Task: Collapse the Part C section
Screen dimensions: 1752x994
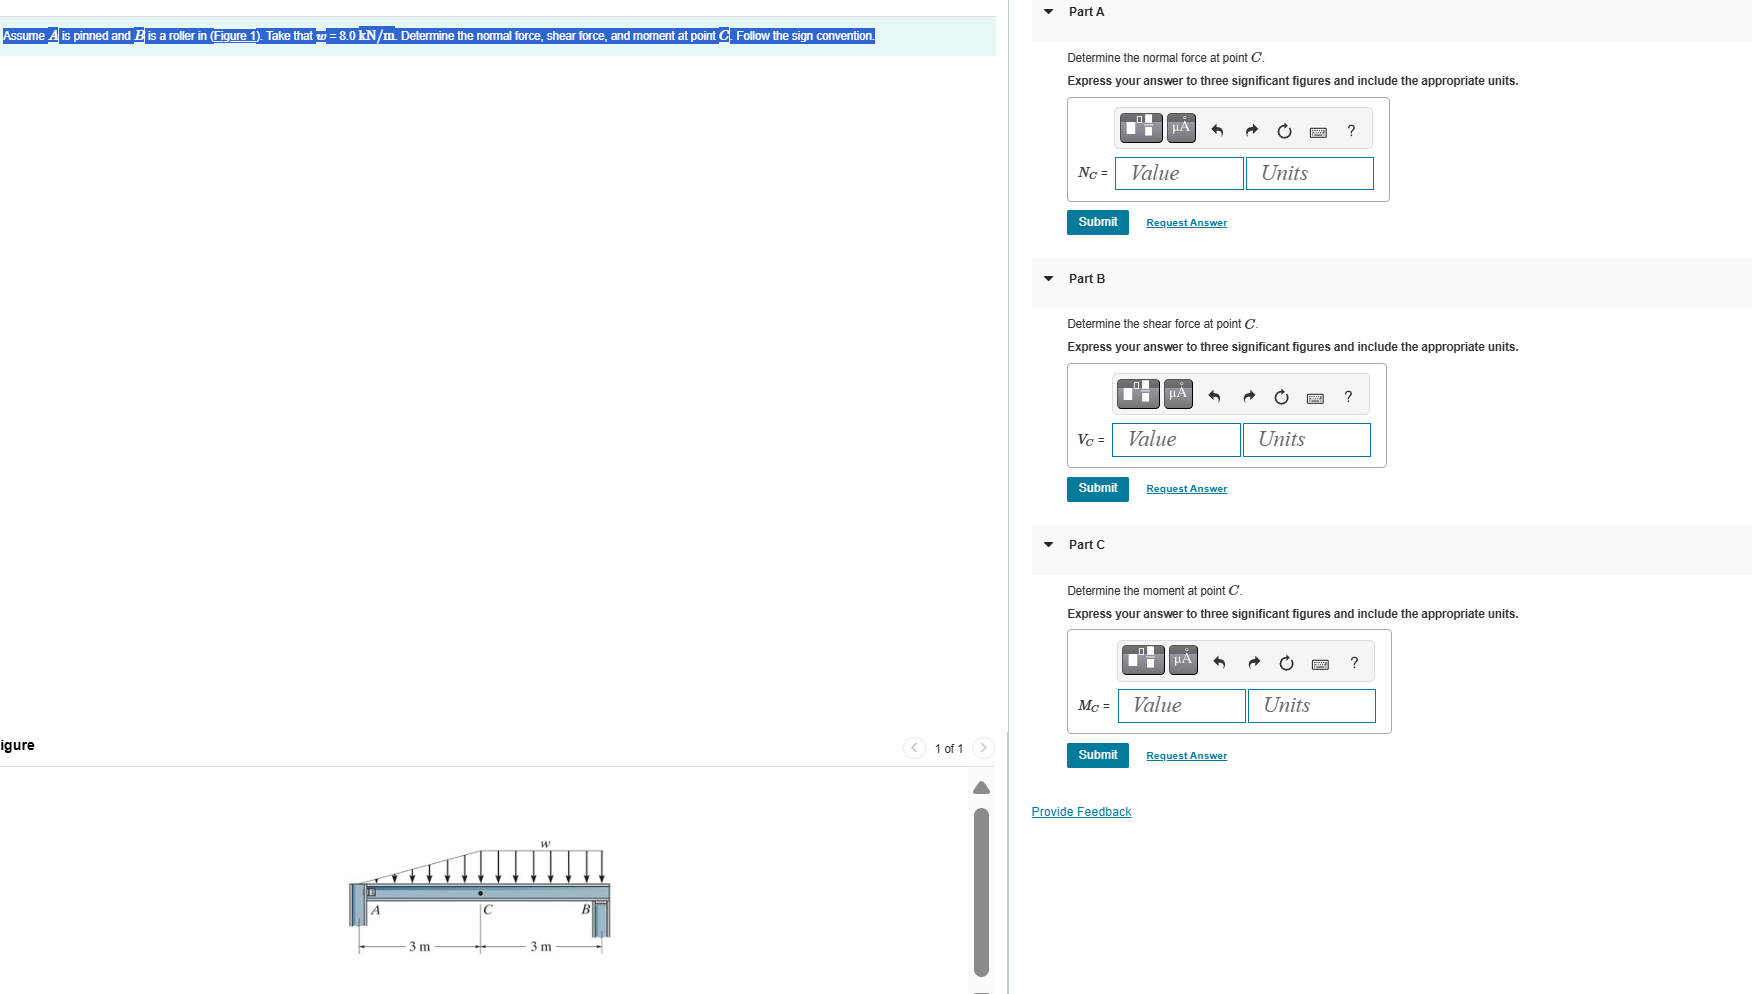Action: 1047,544
